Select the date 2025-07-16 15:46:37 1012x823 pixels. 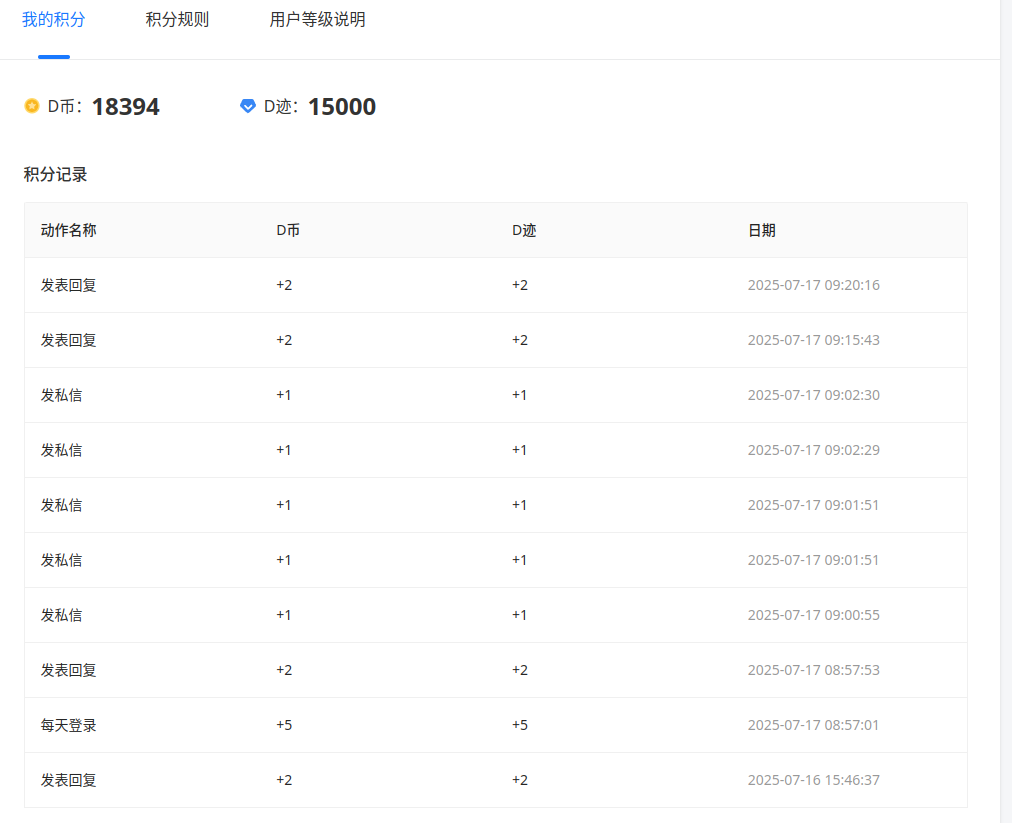tap(814, 780)
